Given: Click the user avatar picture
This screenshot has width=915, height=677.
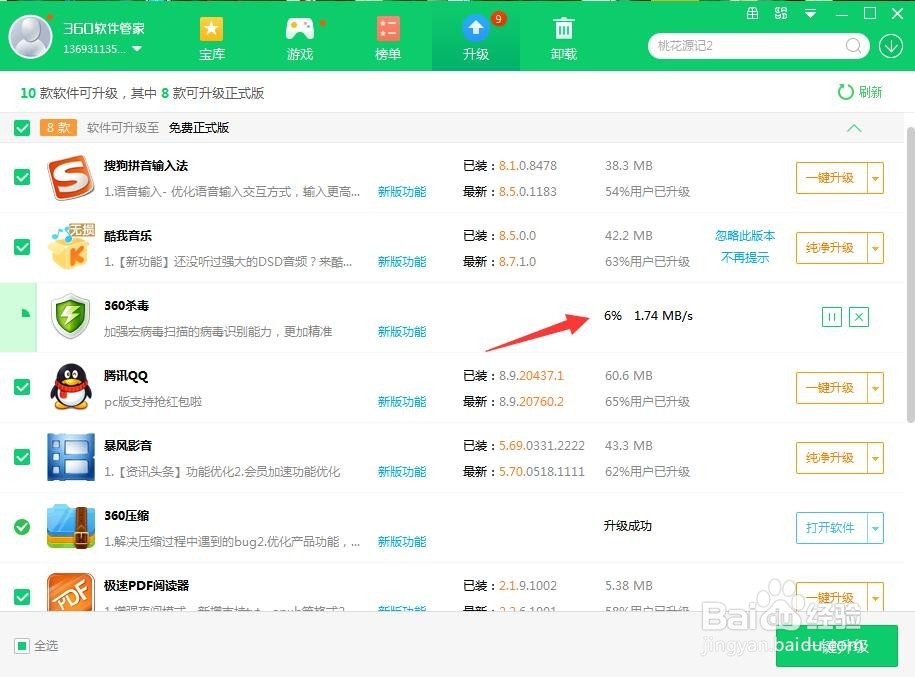Looking at the screenshot, I should coord(30,36).
